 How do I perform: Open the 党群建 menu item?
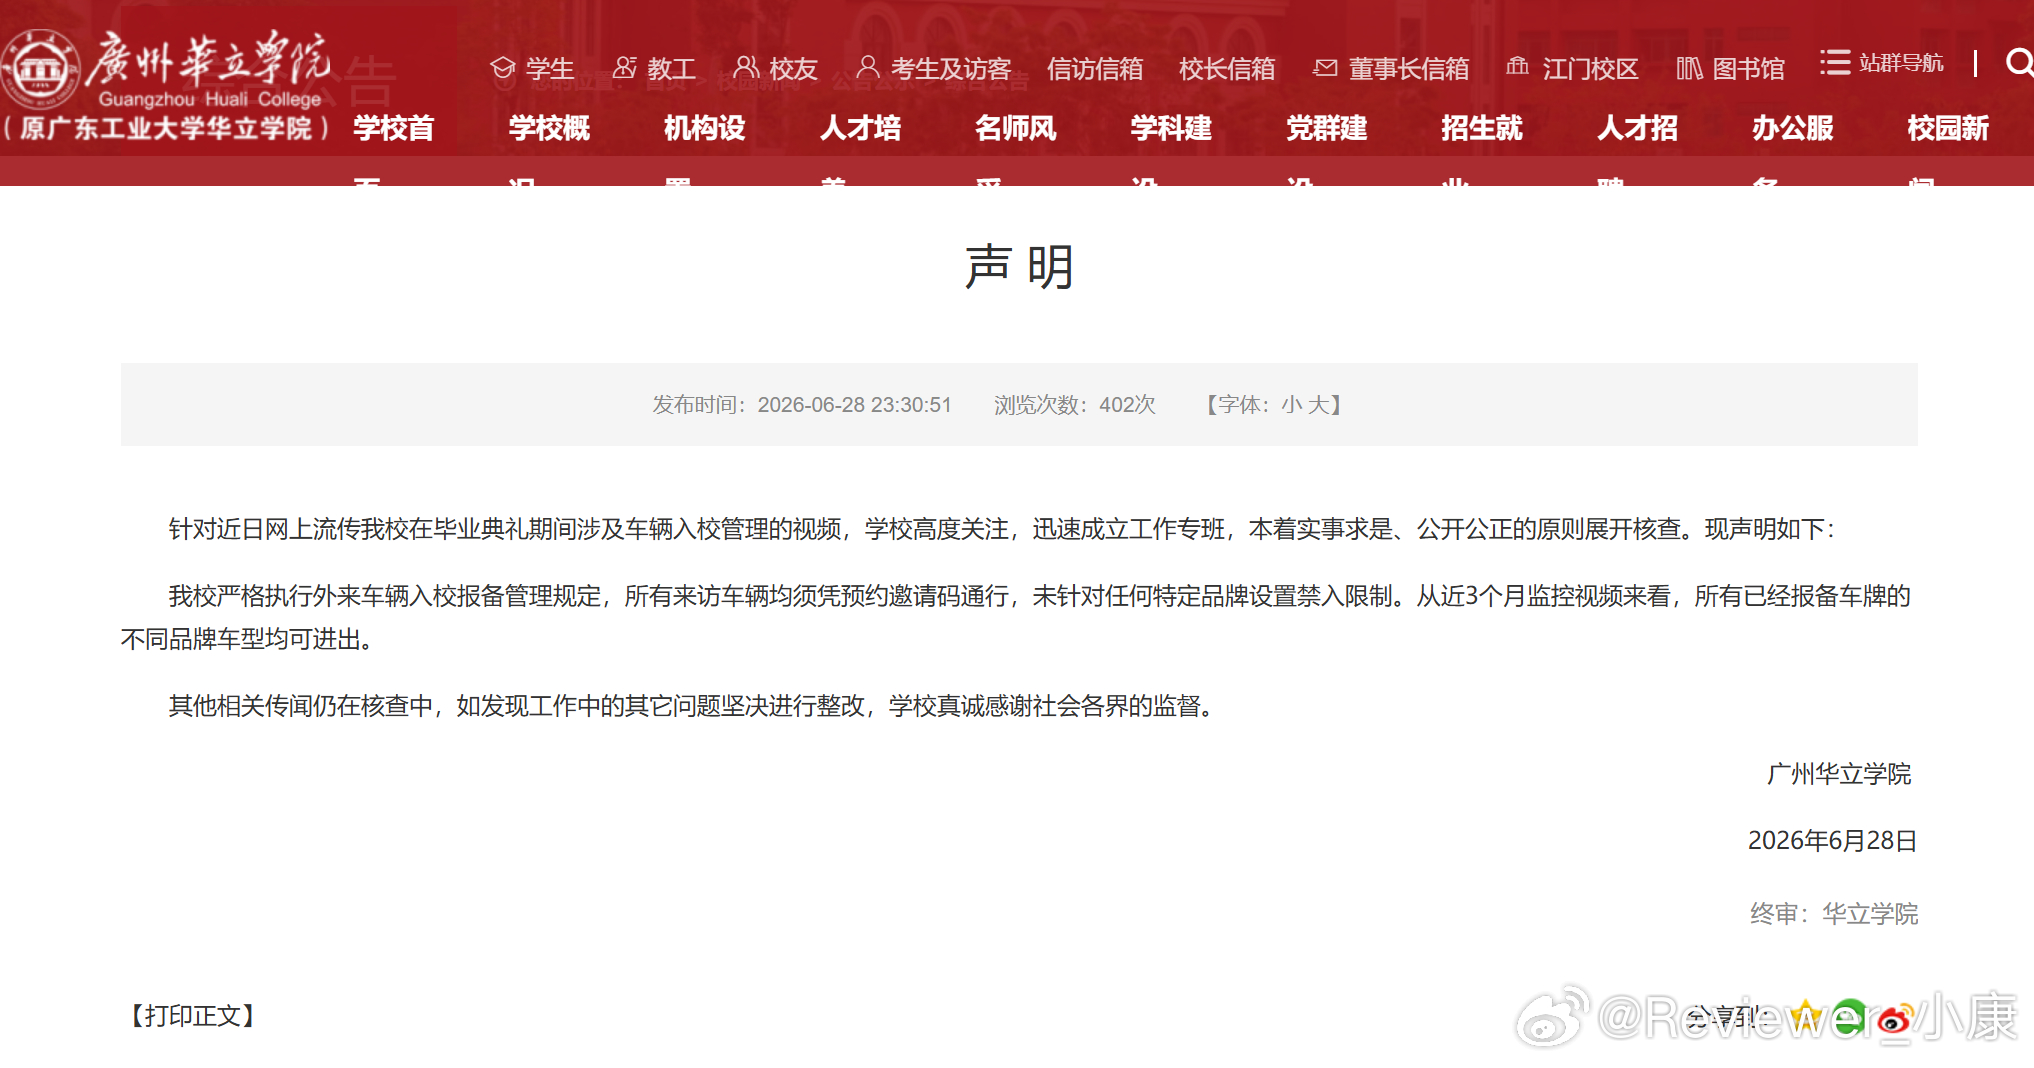point(1327,128)
